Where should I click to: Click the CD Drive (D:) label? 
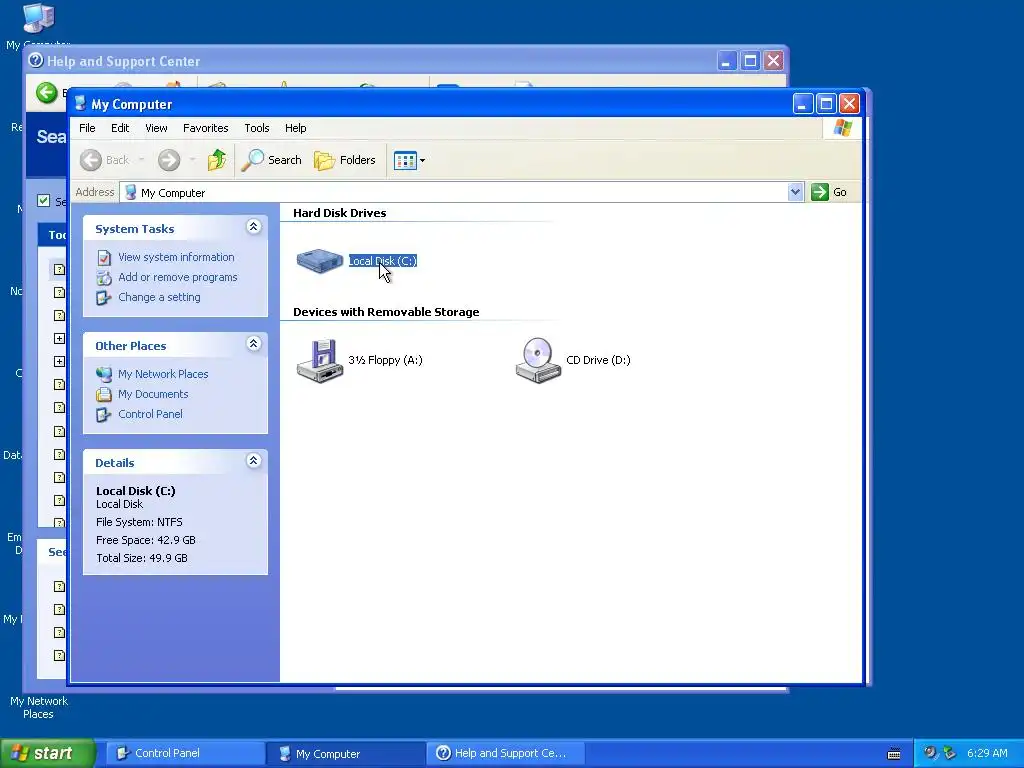[x=598, y=360]
